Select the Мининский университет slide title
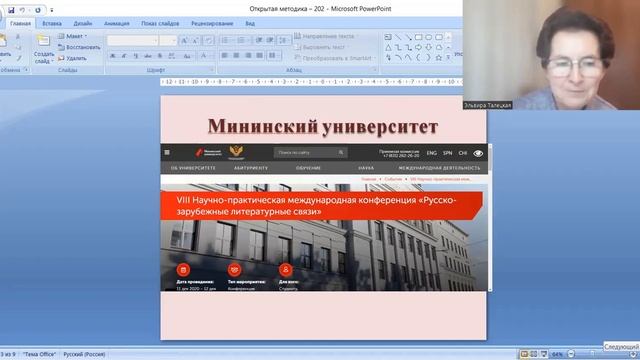640x360 pixels. coord(323,126)
